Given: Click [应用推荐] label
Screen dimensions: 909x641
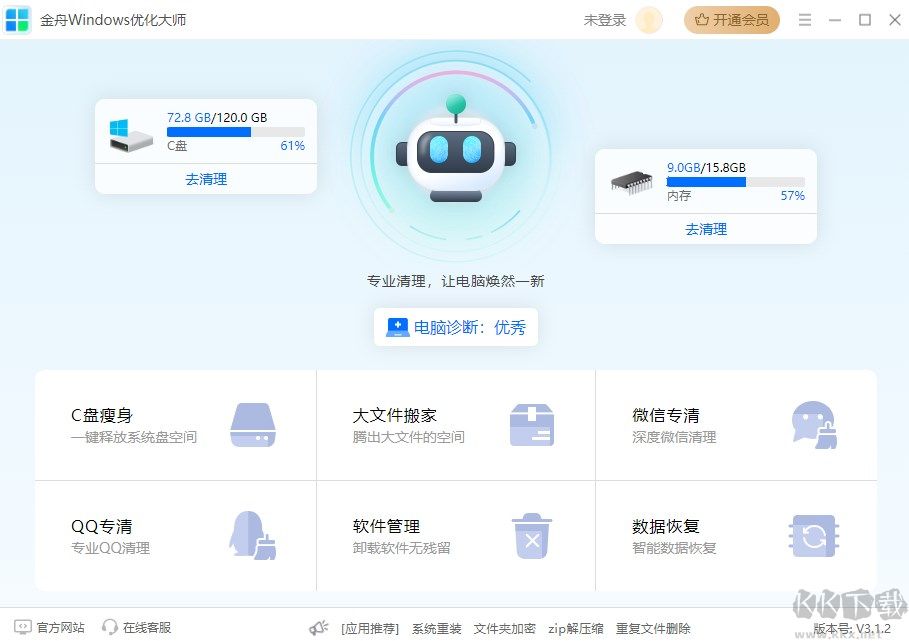Looking at the screenshot, I should pyautogui.click(x=370, y=628).
